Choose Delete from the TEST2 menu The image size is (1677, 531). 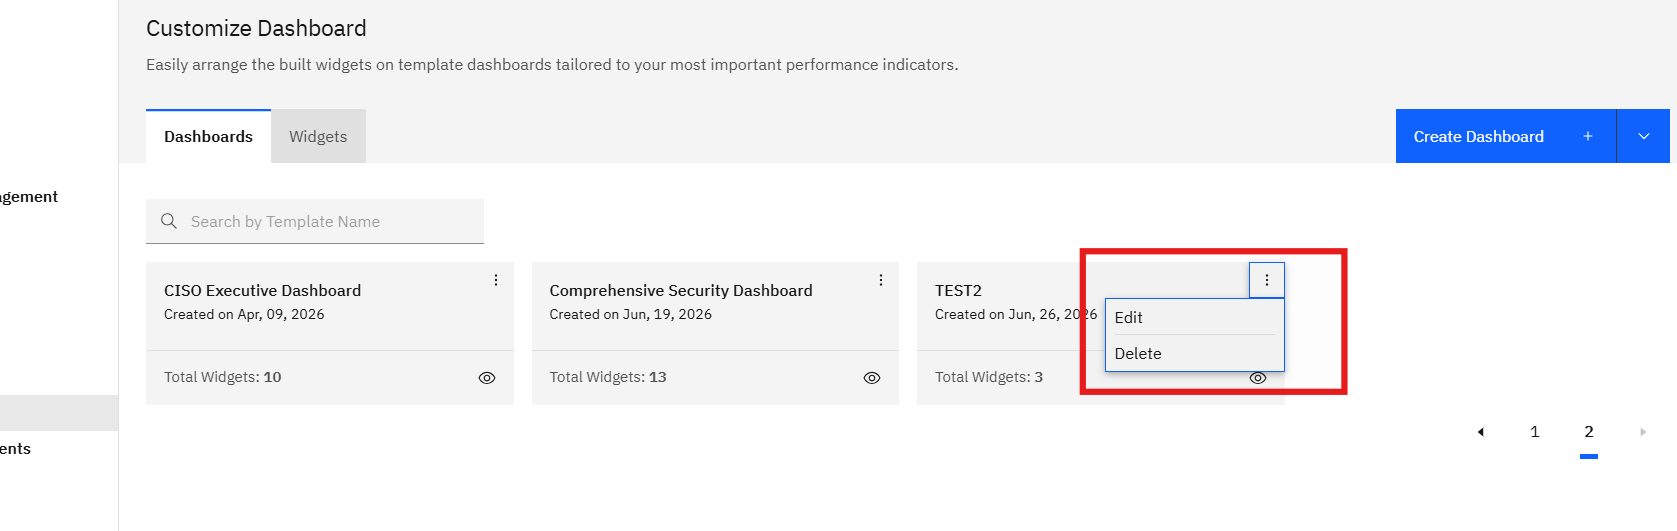tap(1195, 353)
